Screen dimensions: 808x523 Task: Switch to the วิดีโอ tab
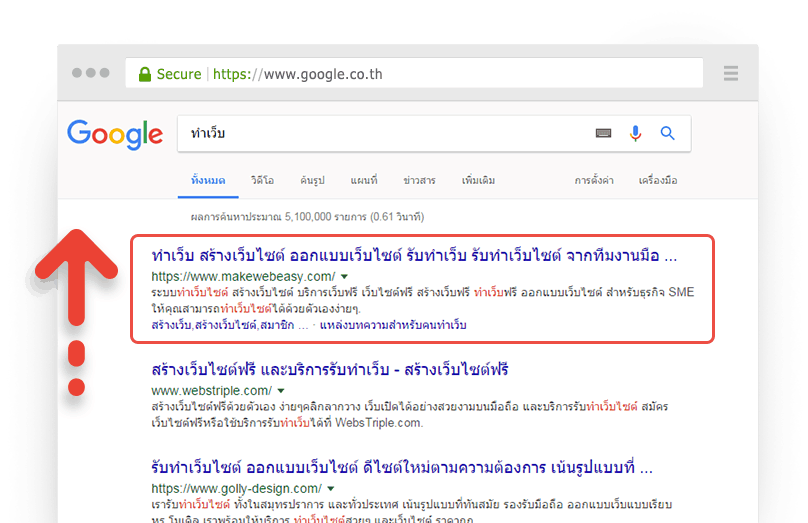point(262,181)
